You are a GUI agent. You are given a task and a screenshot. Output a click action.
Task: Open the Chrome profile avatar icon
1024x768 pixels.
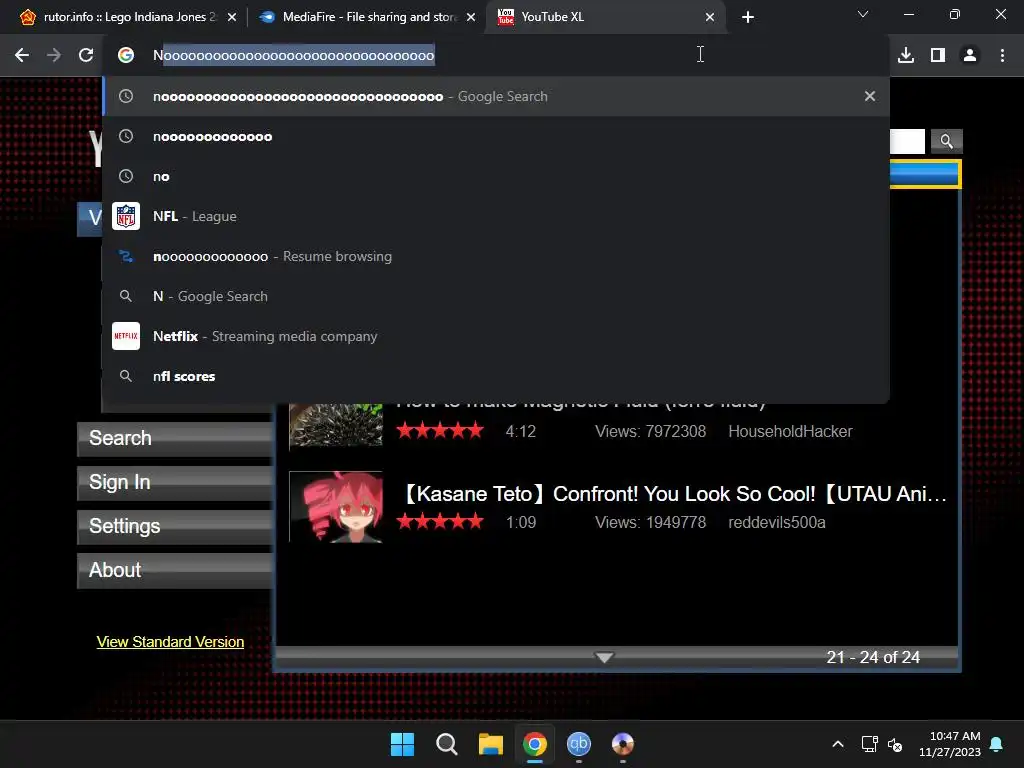[x=970, y=55]
